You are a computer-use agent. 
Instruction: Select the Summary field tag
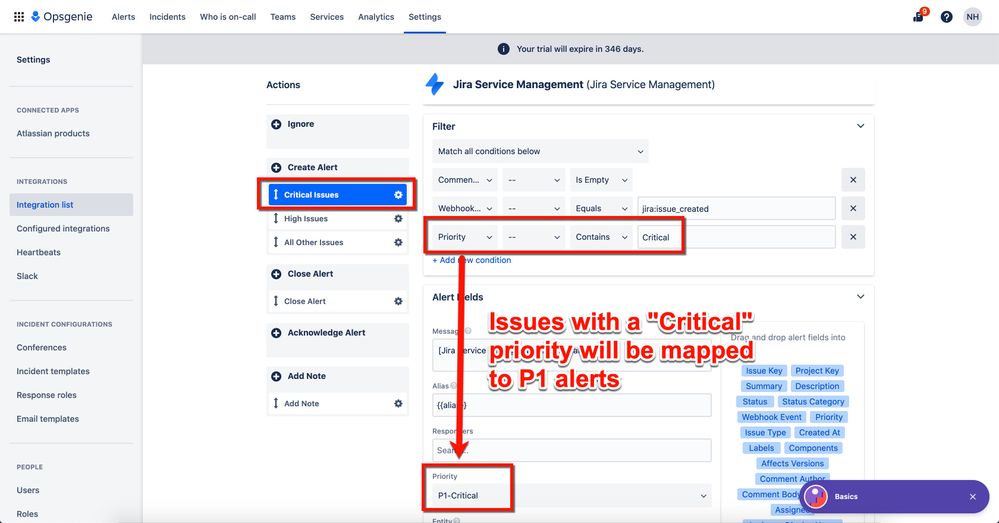(x=763, y=386)
